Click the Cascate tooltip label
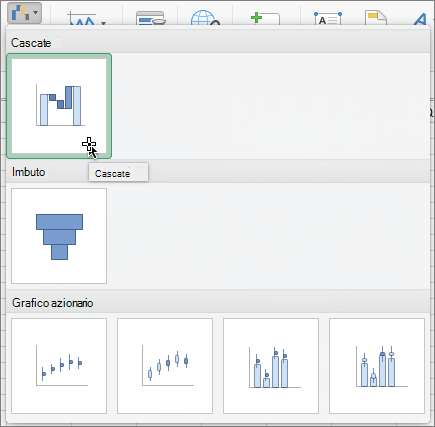Viewport: 435px width, 427px height. [x=112, y=174]
